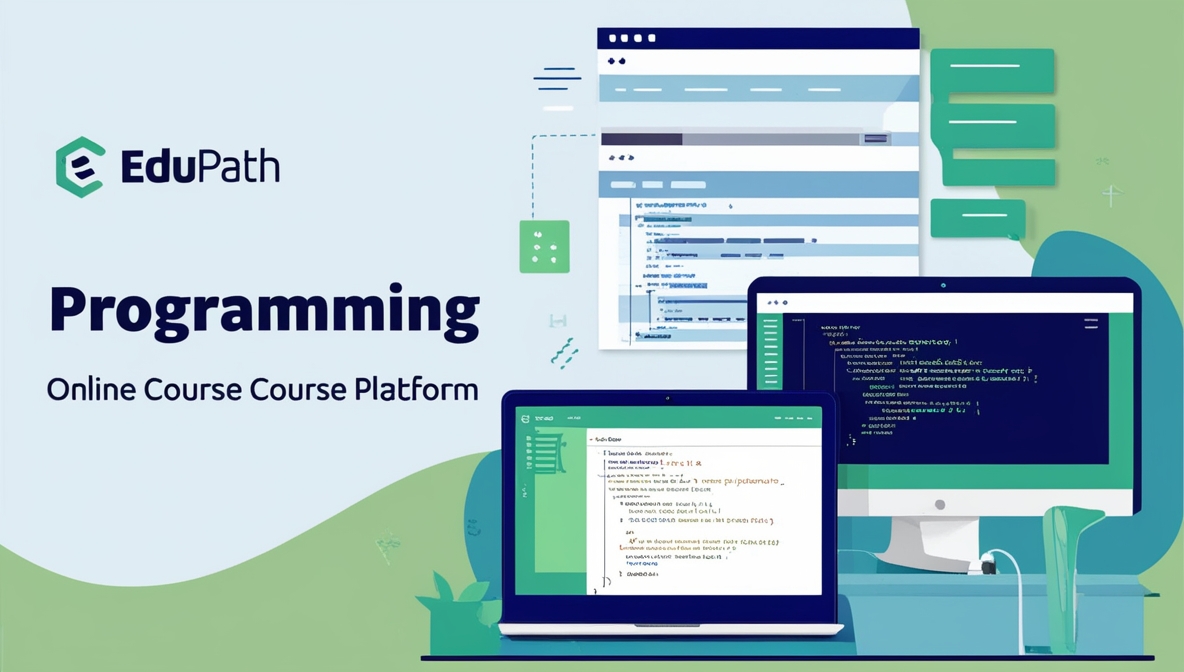The height and width of the screenshot is (672, 1184).
Task: Click the small button right of gray progress bar
Action: coord(875,139)
